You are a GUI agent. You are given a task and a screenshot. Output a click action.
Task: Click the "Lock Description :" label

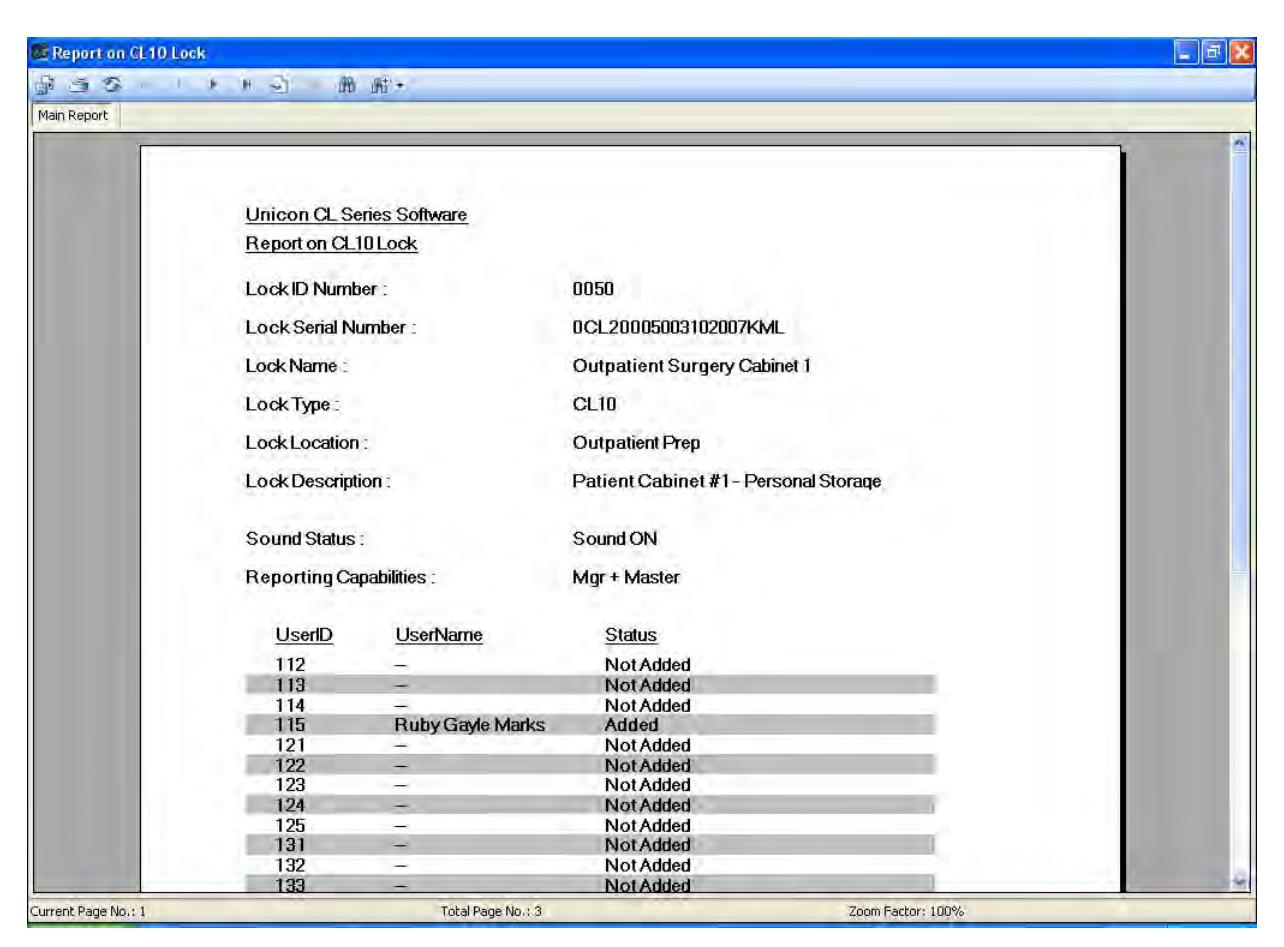[317, 481]
